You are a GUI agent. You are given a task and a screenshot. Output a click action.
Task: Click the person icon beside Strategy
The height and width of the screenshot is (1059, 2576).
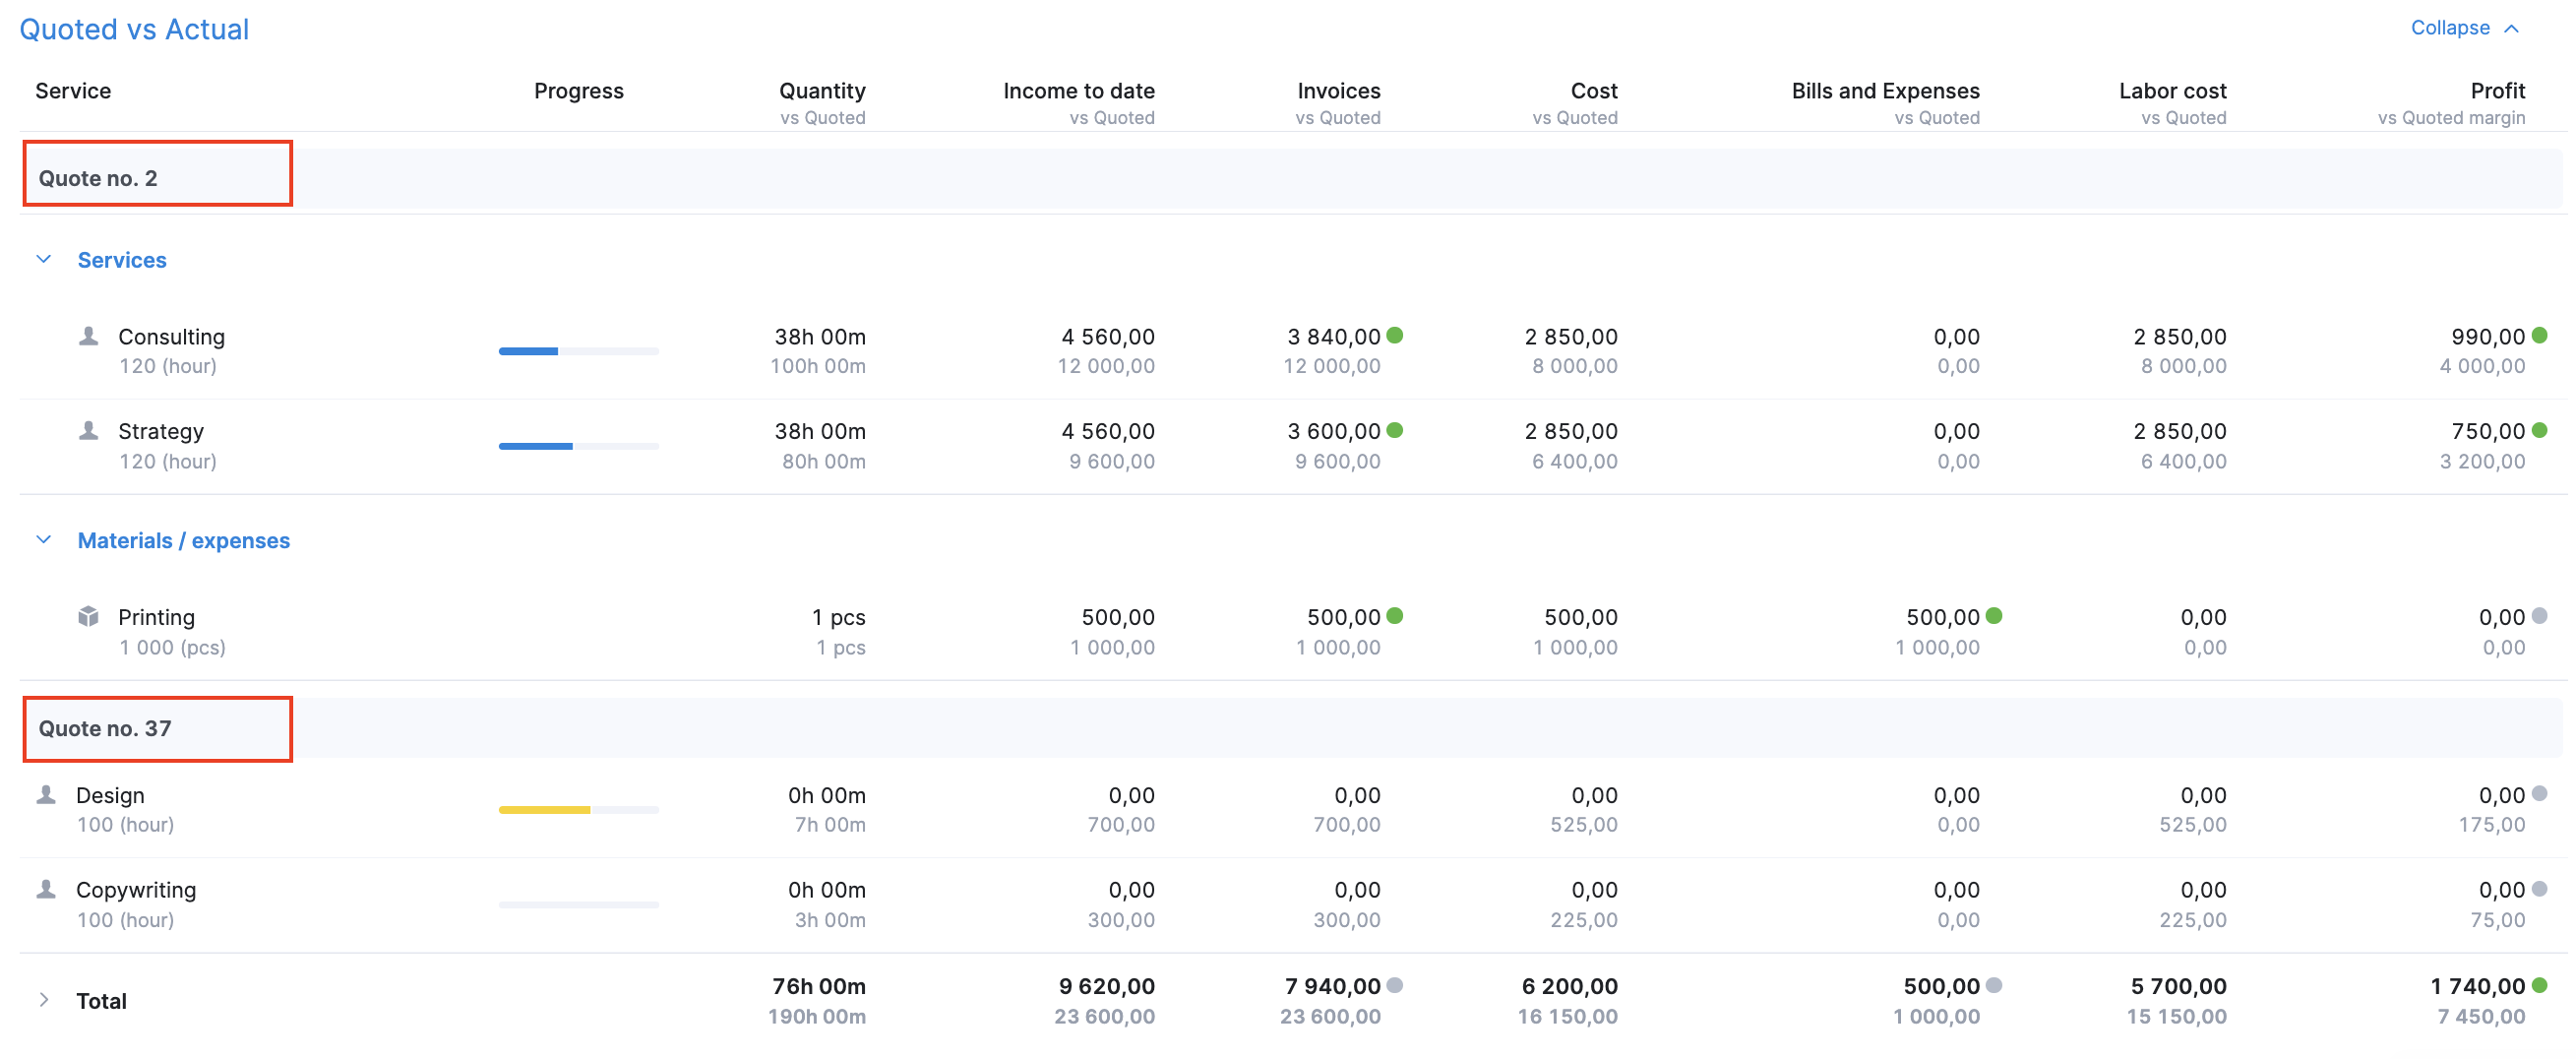pos(89,431)
